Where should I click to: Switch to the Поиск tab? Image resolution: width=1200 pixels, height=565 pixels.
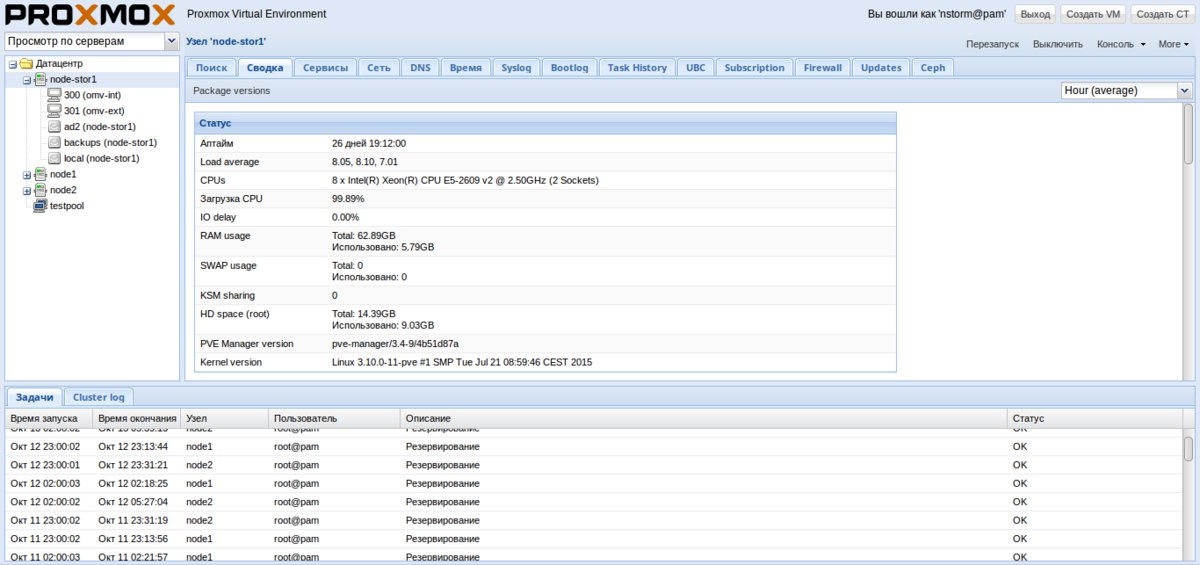pyautogui.click(x=212, y=68)
